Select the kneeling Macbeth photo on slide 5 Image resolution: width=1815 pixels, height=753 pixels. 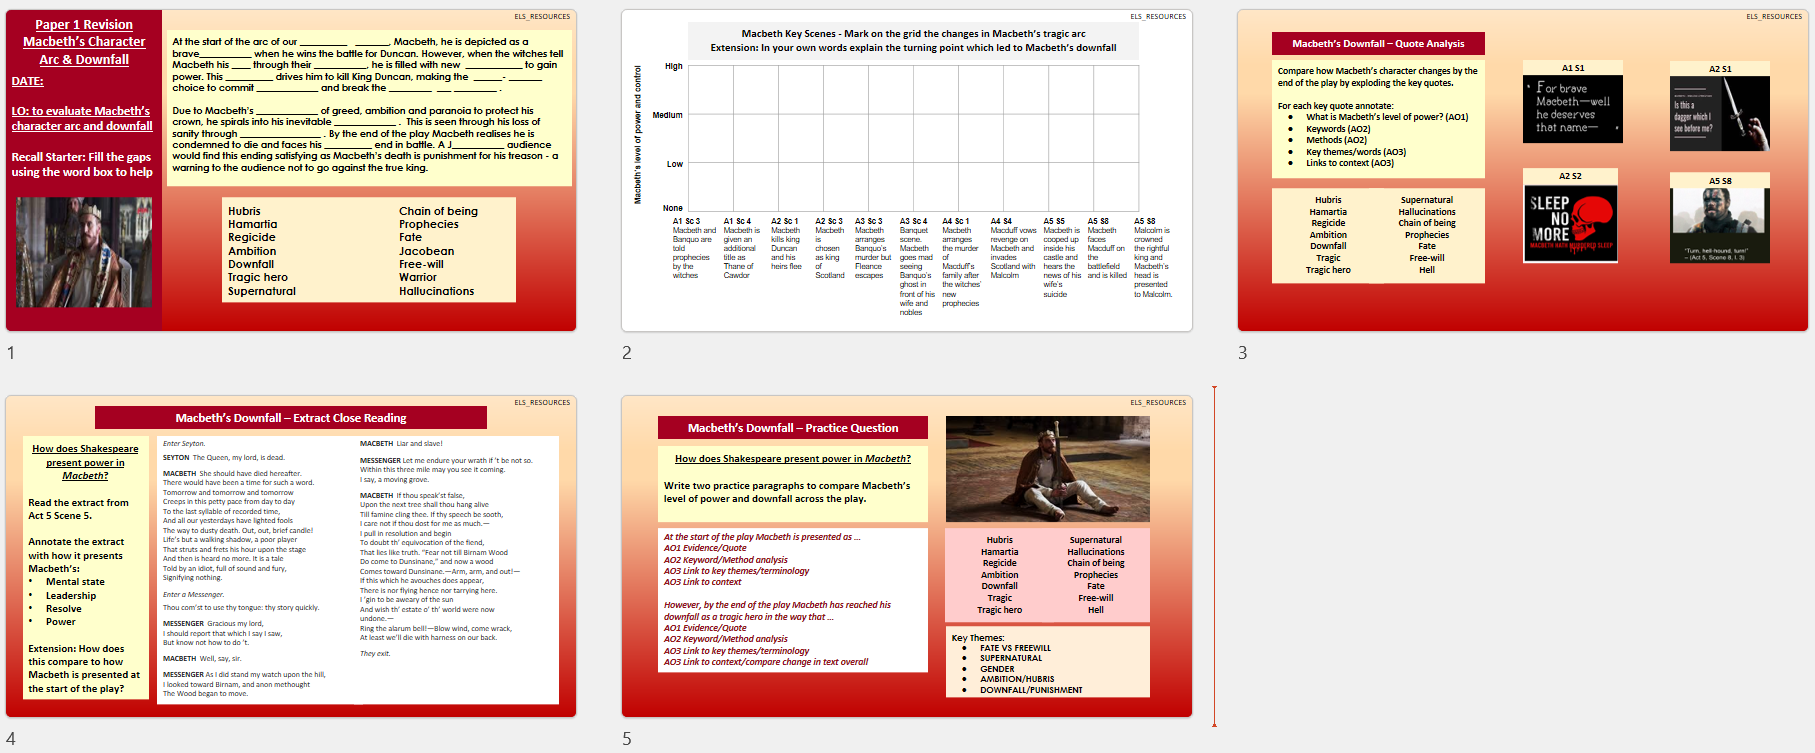pos(1047,470)
